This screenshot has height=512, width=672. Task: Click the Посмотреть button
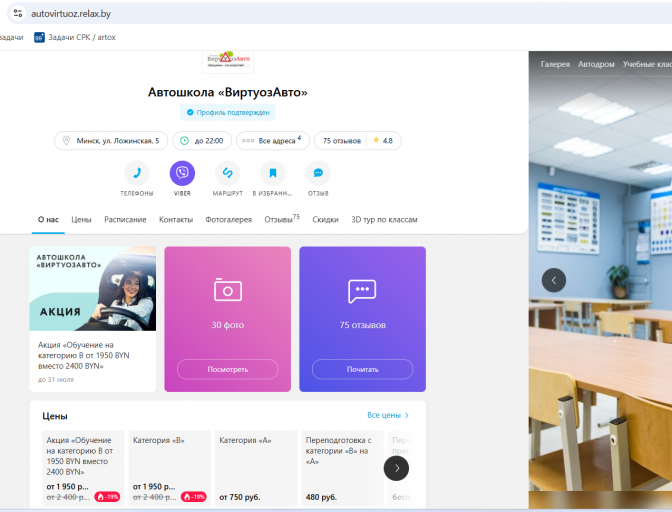[x=228, y=369]
